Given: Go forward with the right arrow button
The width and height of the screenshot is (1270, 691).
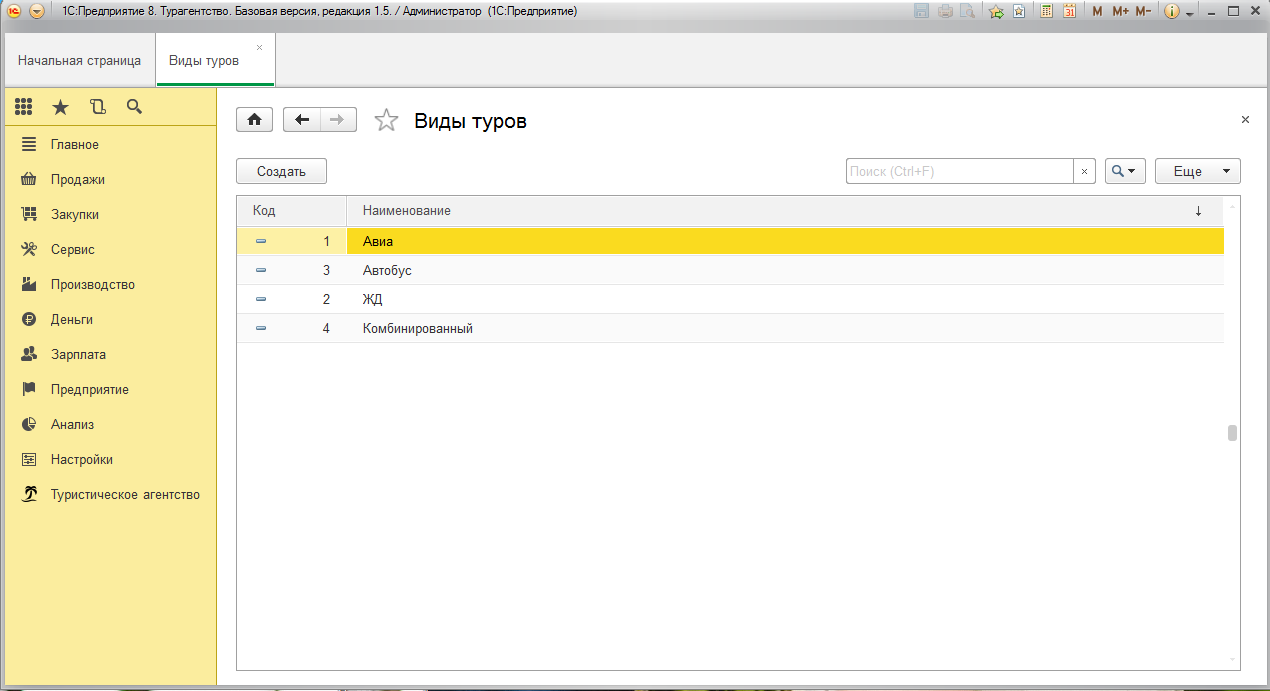Looking at the screenshot, I should (338, 120).
